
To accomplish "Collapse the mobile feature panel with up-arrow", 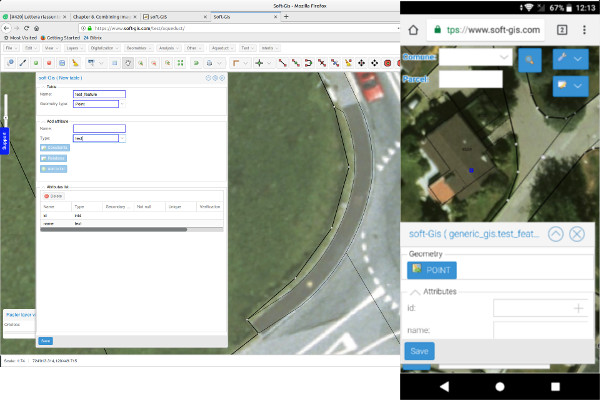I will coord(555,234).
